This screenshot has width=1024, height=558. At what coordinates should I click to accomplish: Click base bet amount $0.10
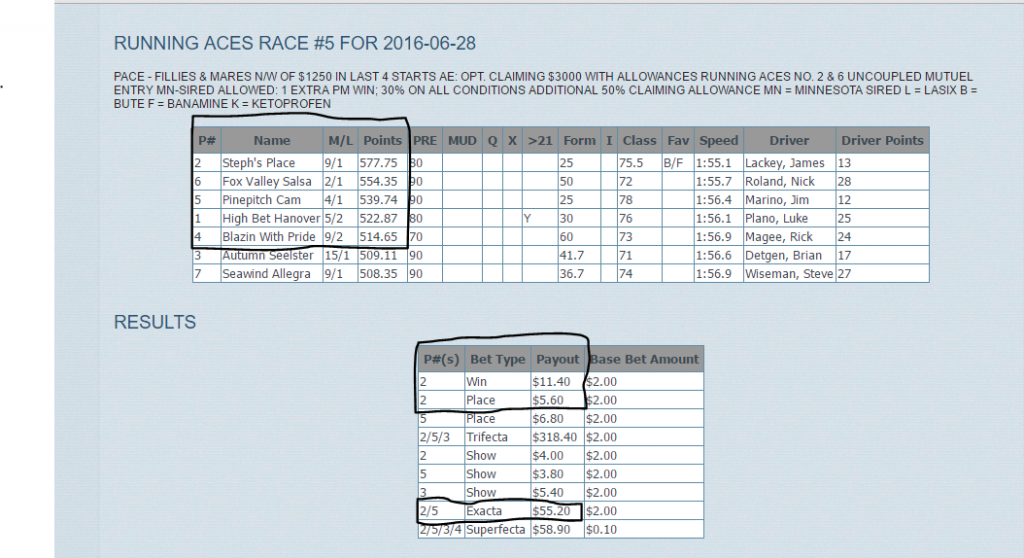tap(601, 529)
